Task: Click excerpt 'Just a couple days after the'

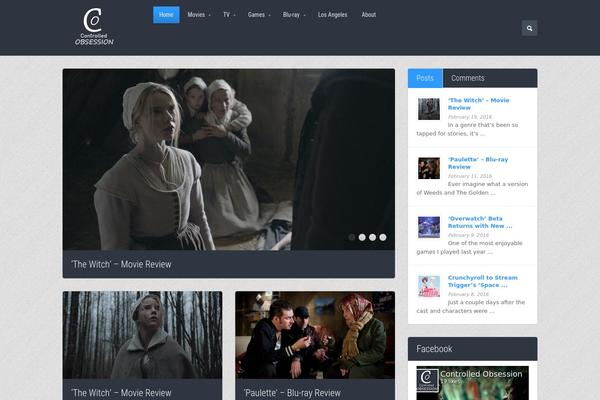Action: [486, 302]
